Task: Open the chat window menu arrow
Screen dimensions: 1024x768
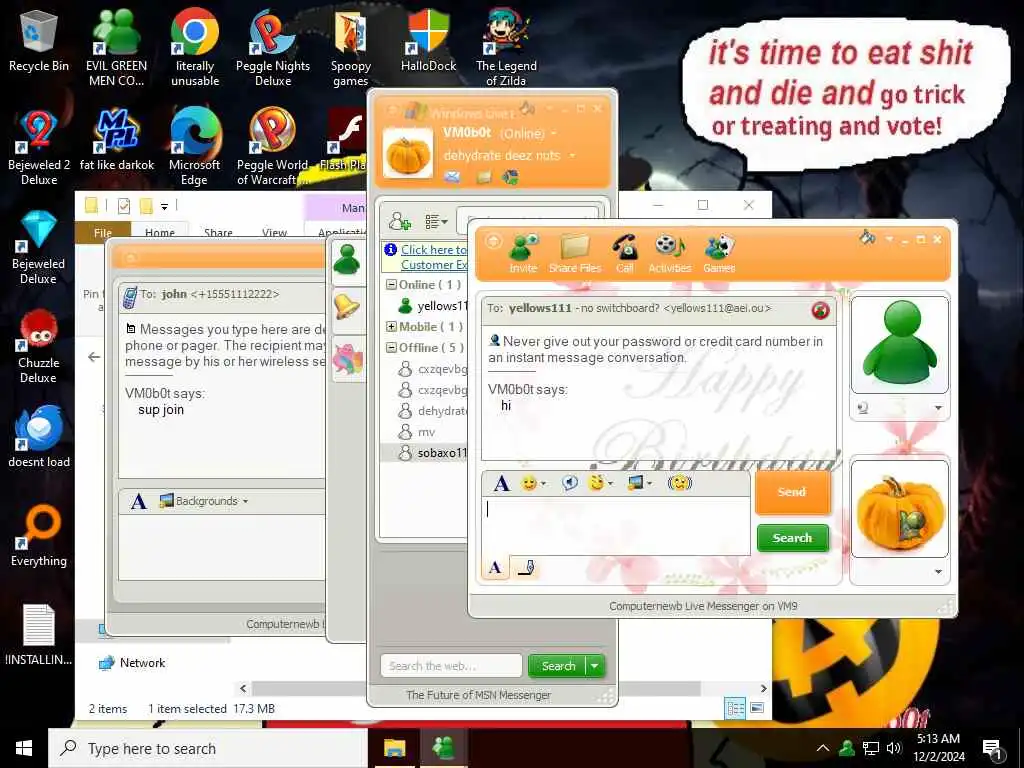Action: click(x=889, y=239)
